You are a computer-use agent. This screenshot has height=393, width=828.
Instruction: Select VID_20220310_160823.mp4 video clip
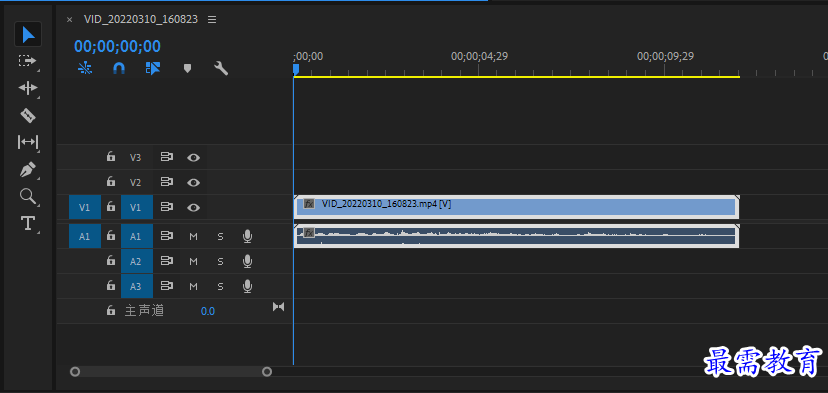[516, 207]
